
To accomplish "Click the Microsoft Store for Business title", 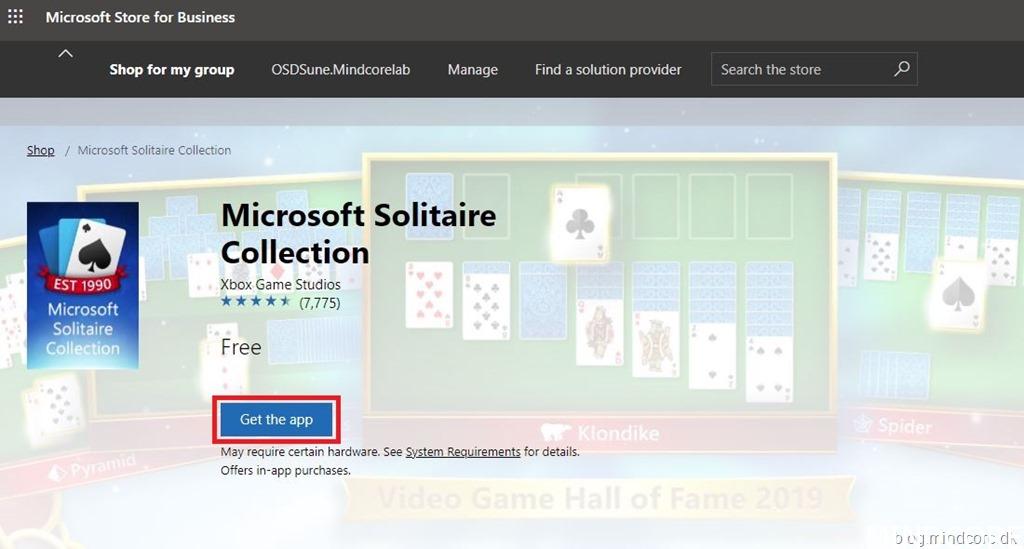I will click(x=140, y=17).
